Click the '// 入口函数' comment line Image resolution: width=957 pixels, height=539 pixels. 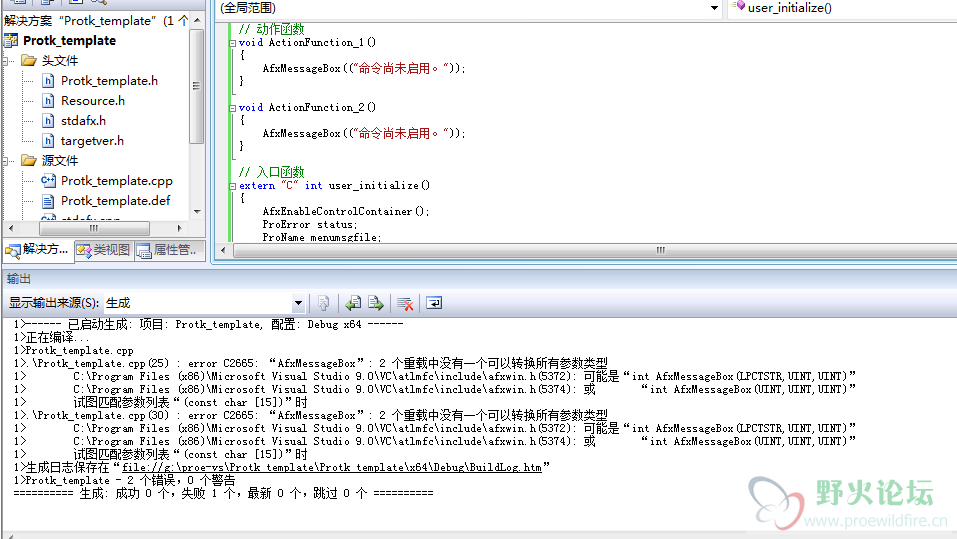pyautogui.click(x=271, y=172)
